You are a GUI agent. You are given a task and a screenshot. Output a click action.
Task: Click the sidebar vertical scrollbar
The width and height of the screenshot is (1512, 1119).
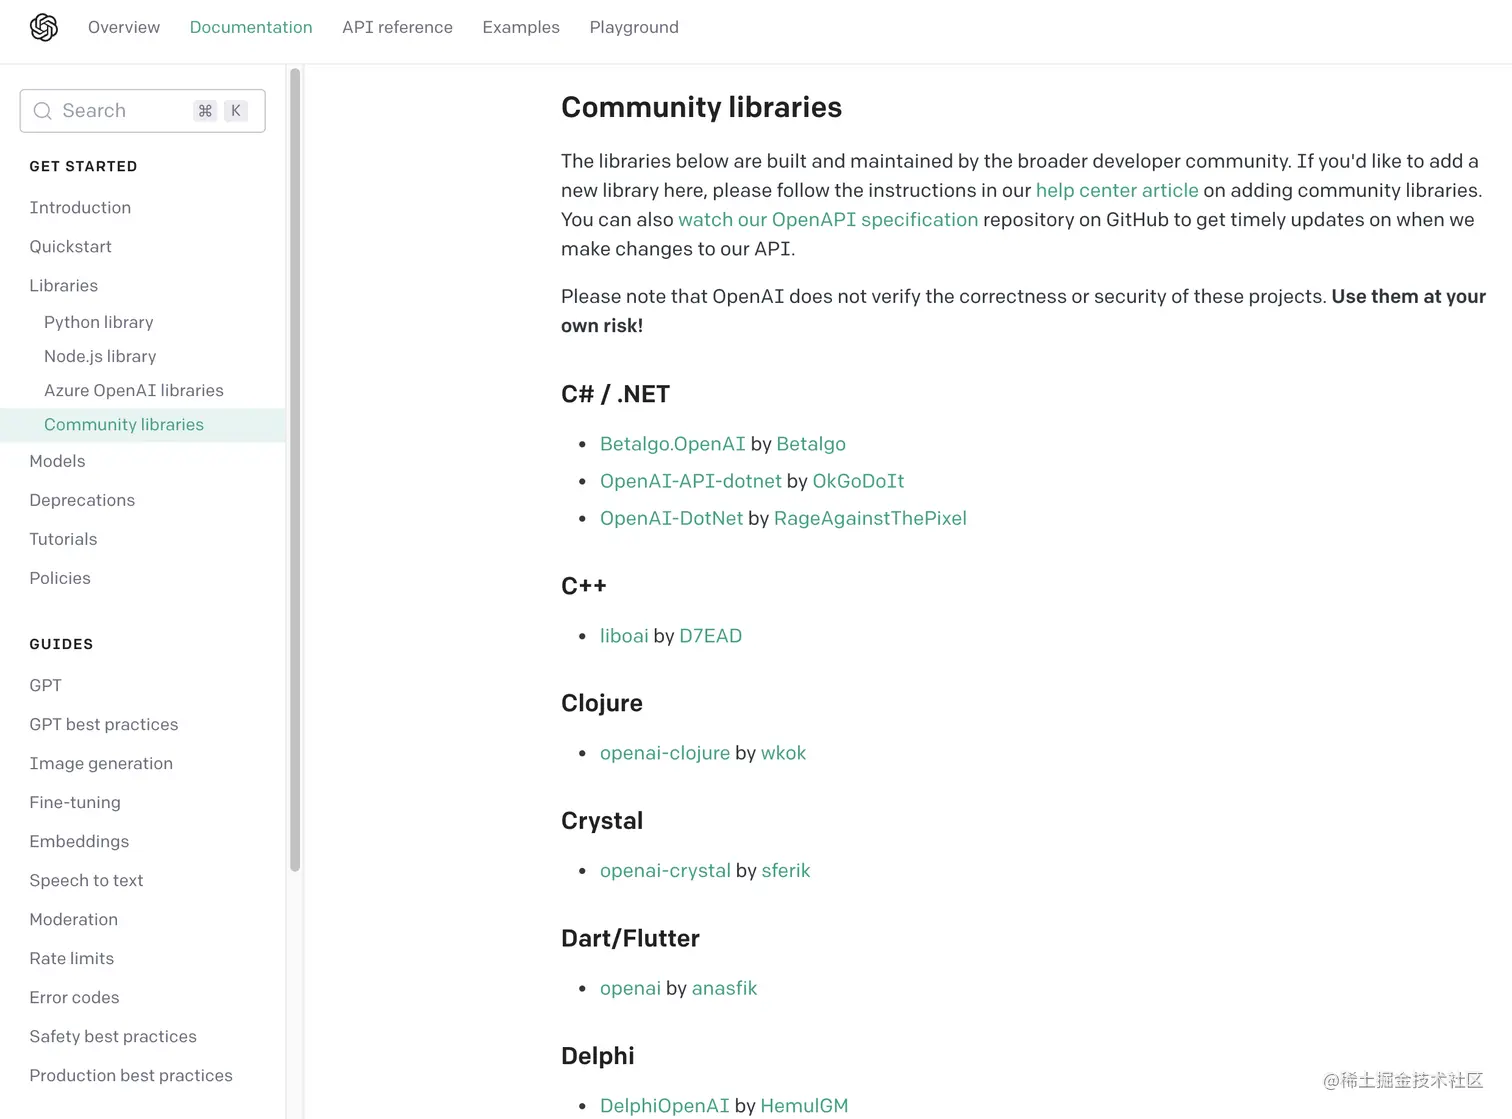[295, 470]
